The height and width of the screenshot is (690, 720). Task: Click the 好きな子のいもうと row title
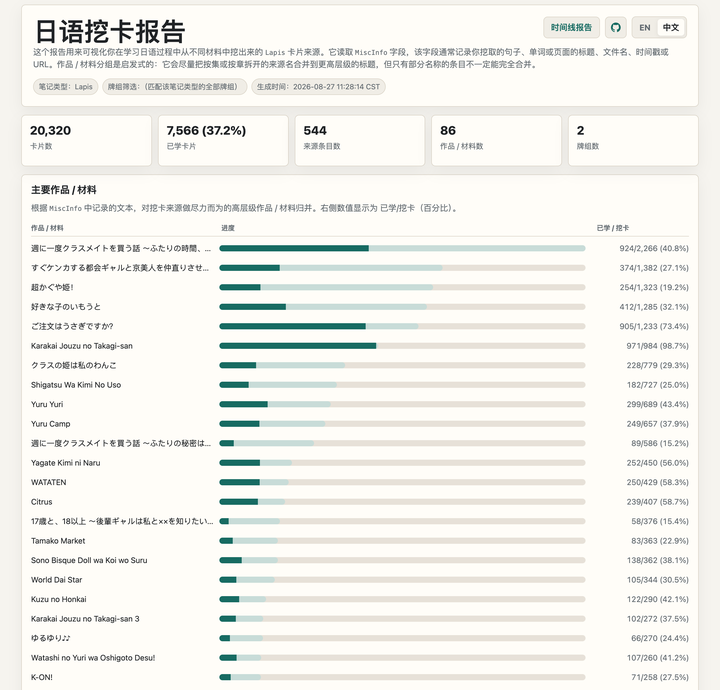(x=66, y=307)
